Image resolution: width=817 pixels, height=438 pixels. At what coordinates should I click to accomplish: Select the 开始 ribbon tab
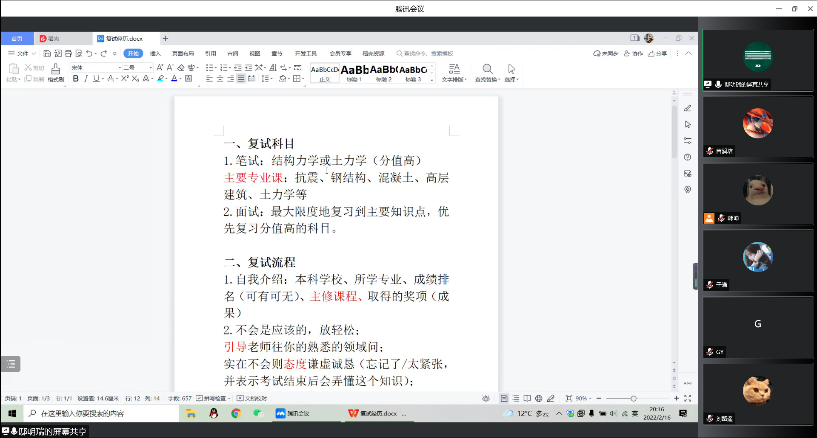tap(132, 53)
